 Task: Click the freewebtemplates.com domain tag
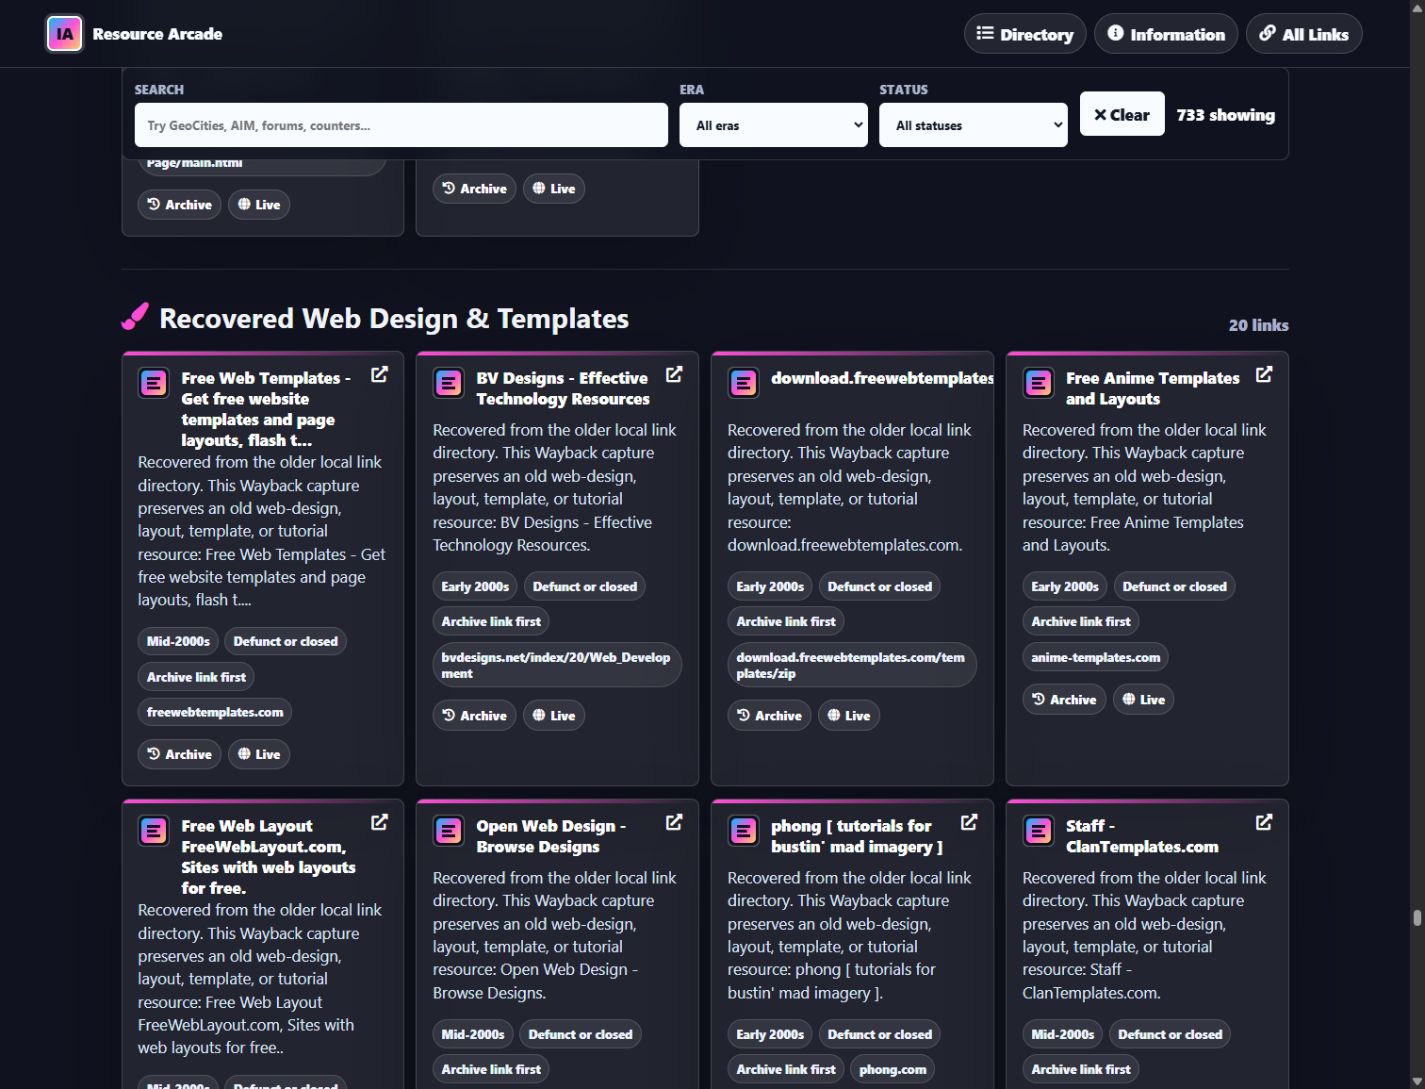pos(215,712)
